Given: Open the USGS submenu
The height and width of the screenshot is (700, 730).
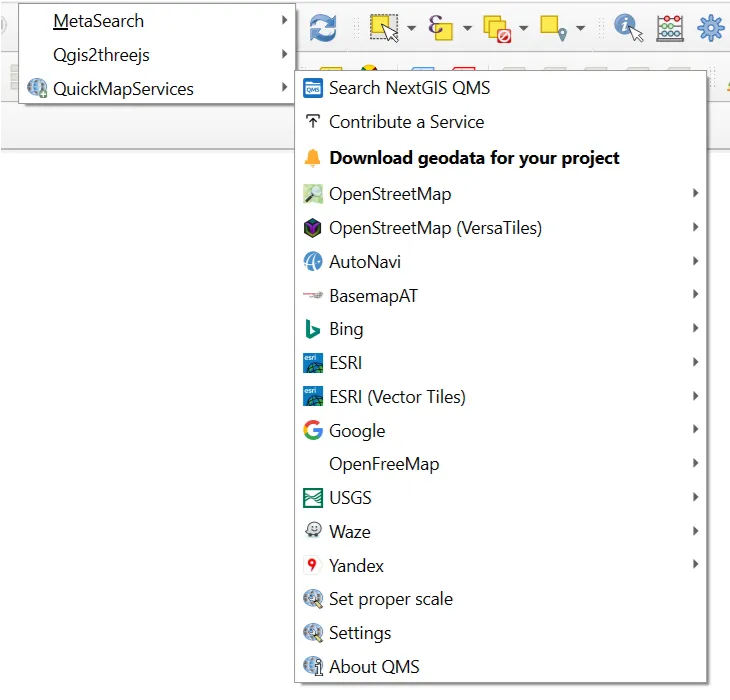Looking at the screenshot, I should coord(501,498).
